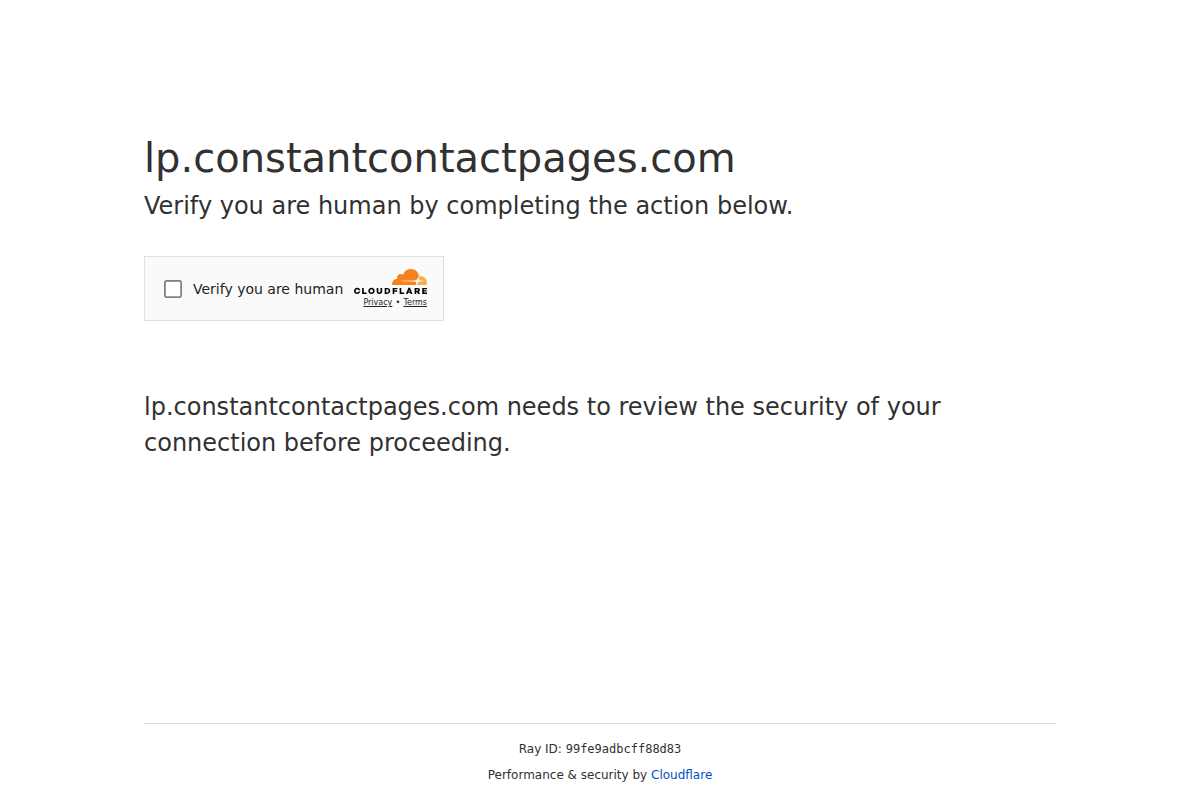Click the orange Cloudflare cloud logo
The image size is (1200, 800).
[409, 277]
